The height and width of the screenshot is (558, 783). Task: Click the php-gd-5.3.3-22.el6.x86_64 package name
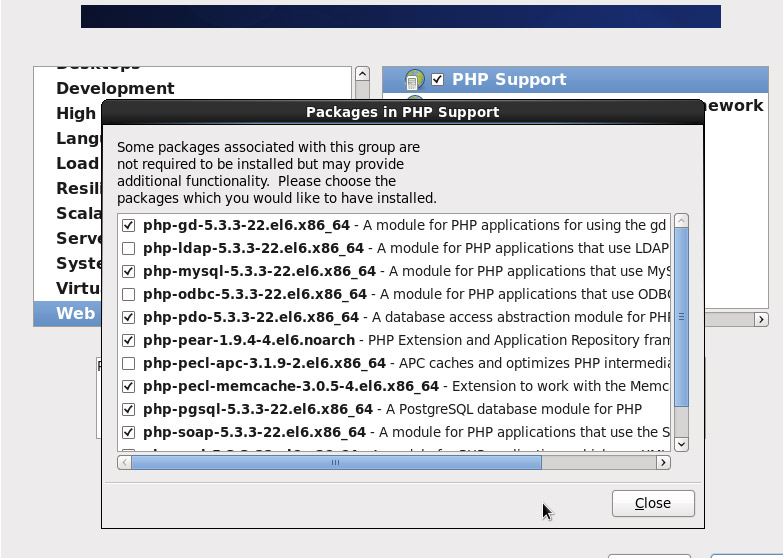[246, 225]
